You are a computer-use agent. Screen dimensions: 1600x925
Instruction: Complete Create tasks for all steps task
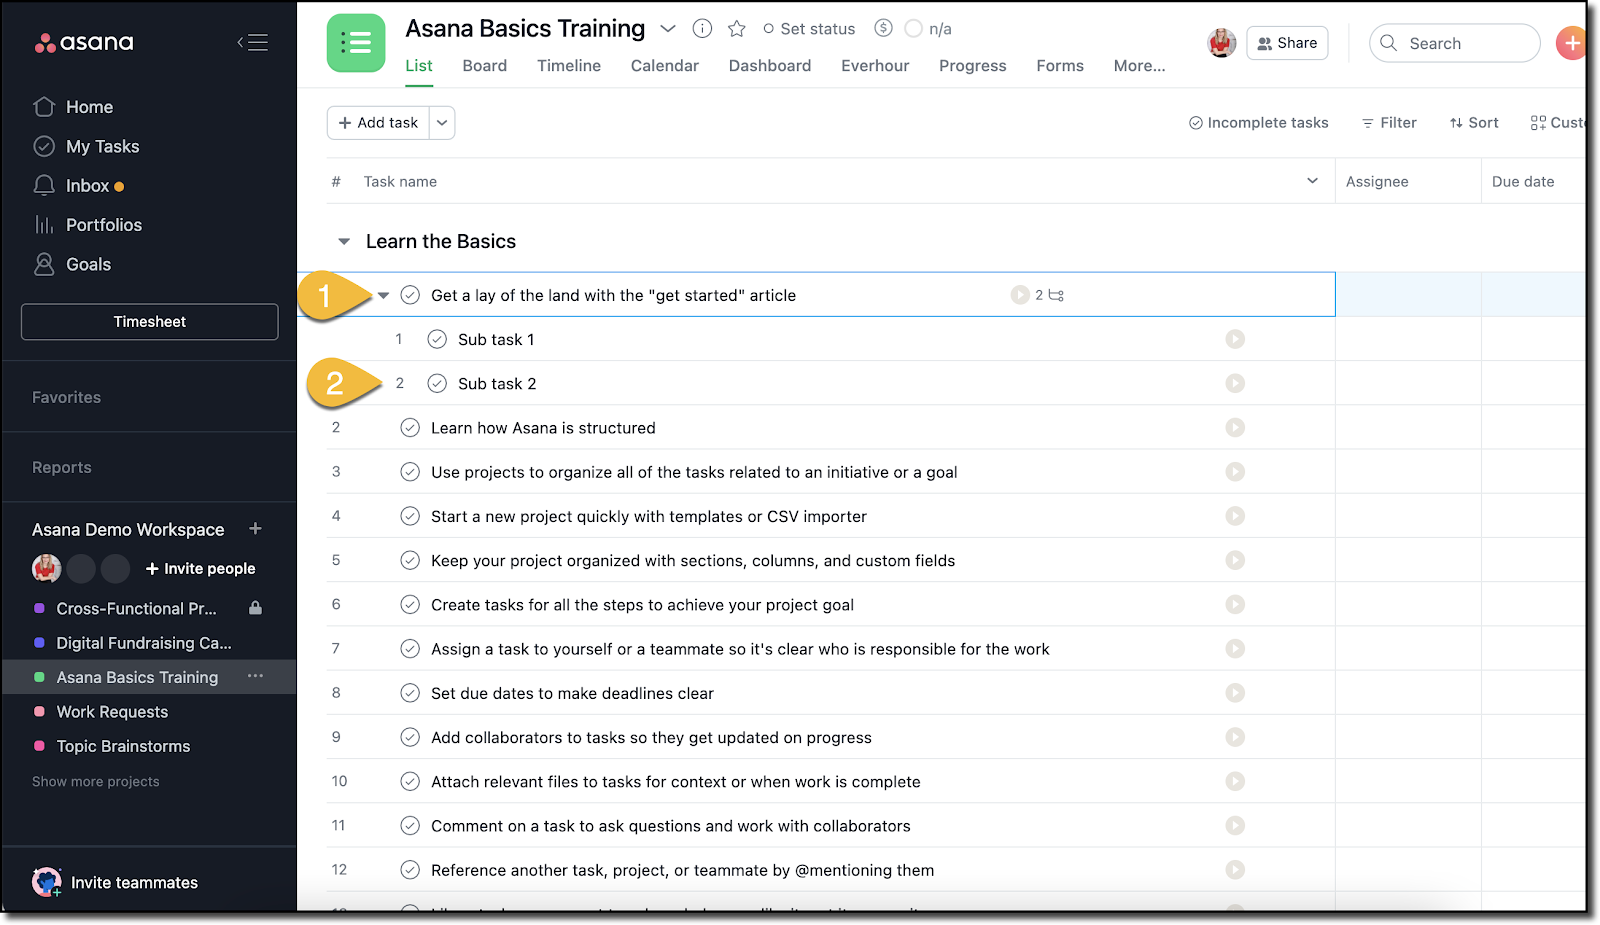tap(410, 604)
